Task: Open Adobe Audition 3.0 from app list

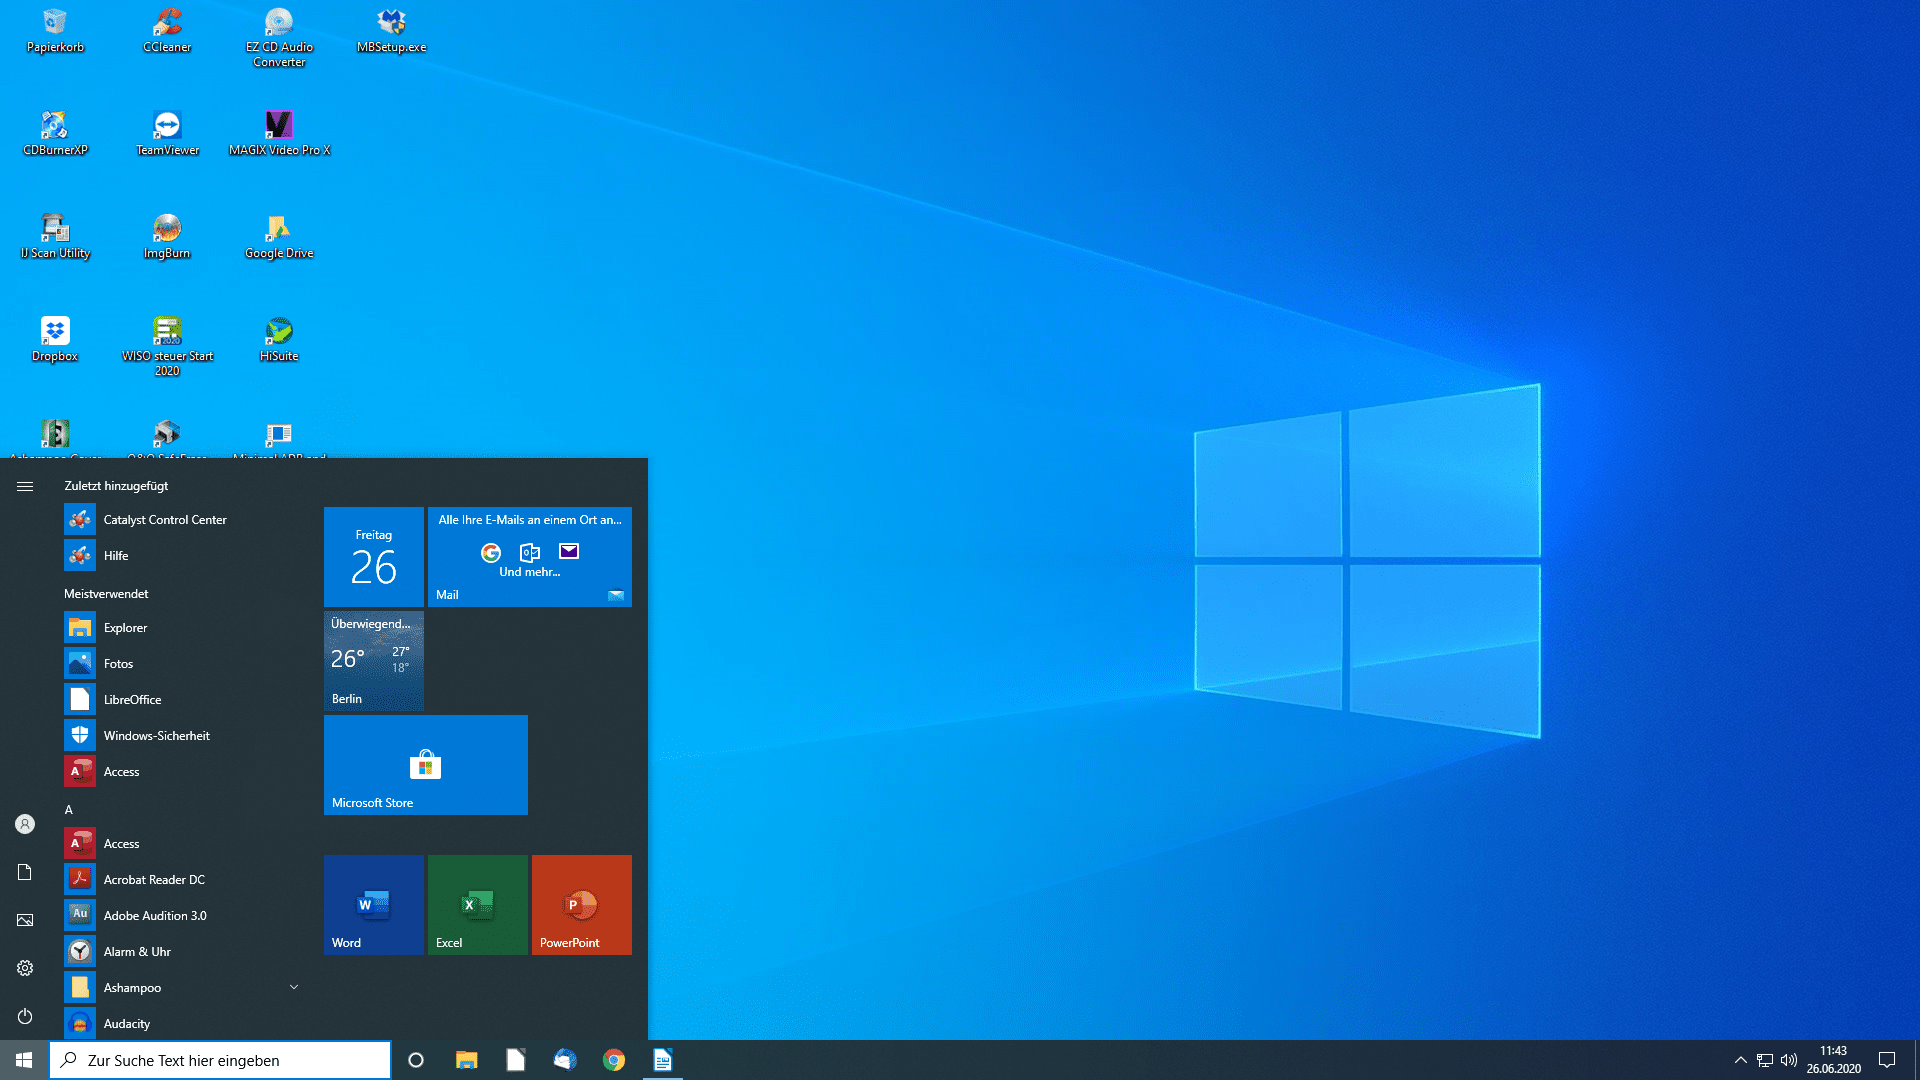Action: pos(185,916)
